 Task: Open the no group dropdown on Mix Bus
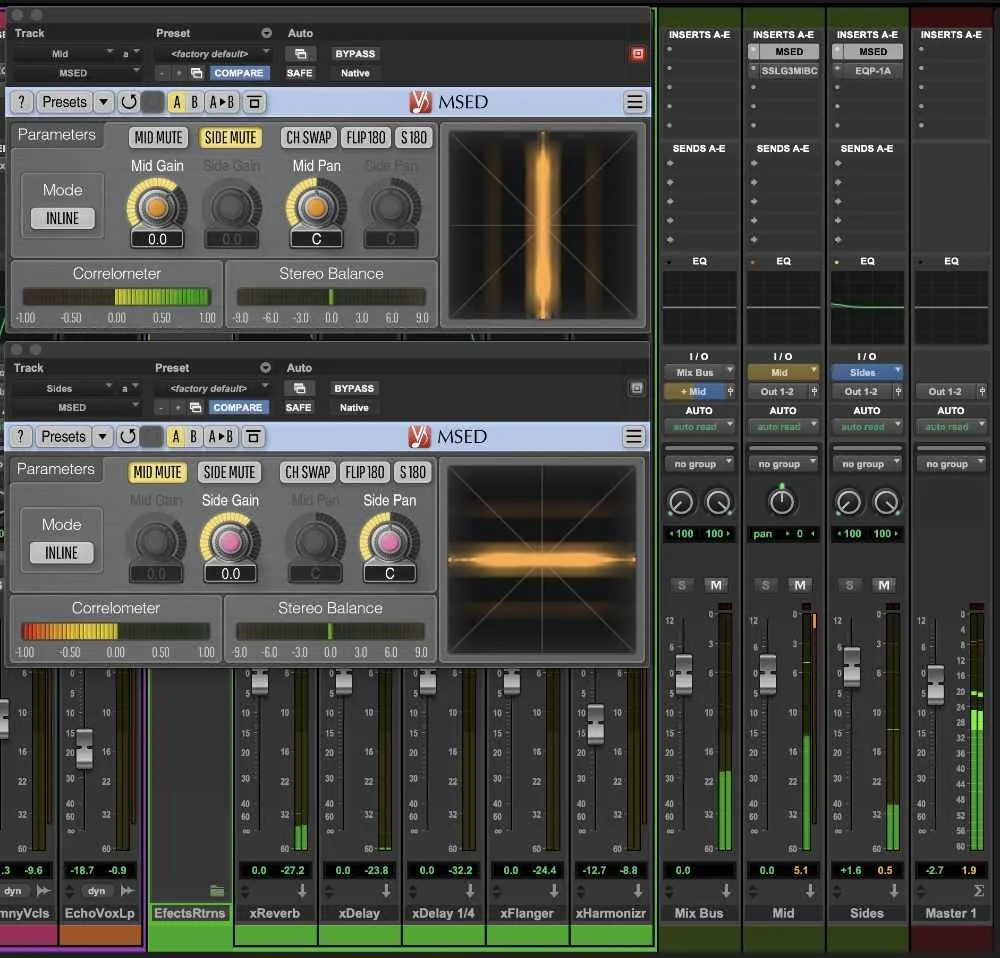click(x=700, y=462)
